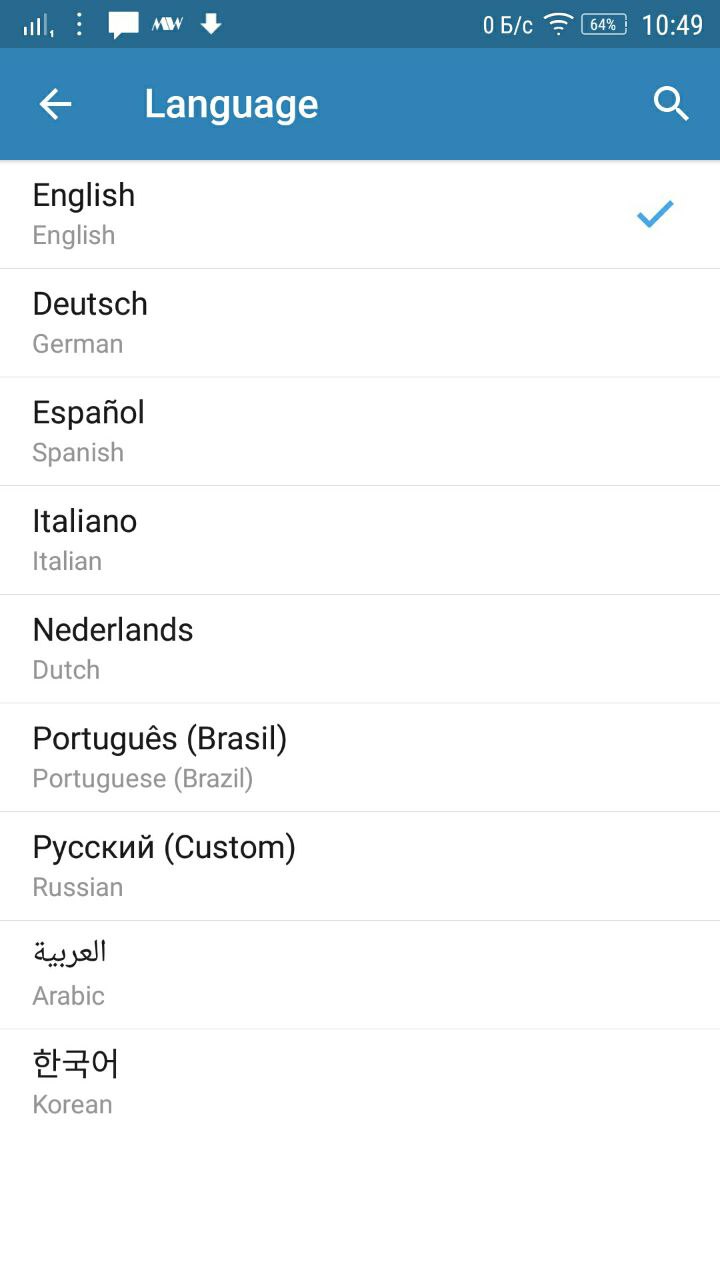Open the language search magnifier
Viewport: 720px width, 1280px height.
point(671,104)
